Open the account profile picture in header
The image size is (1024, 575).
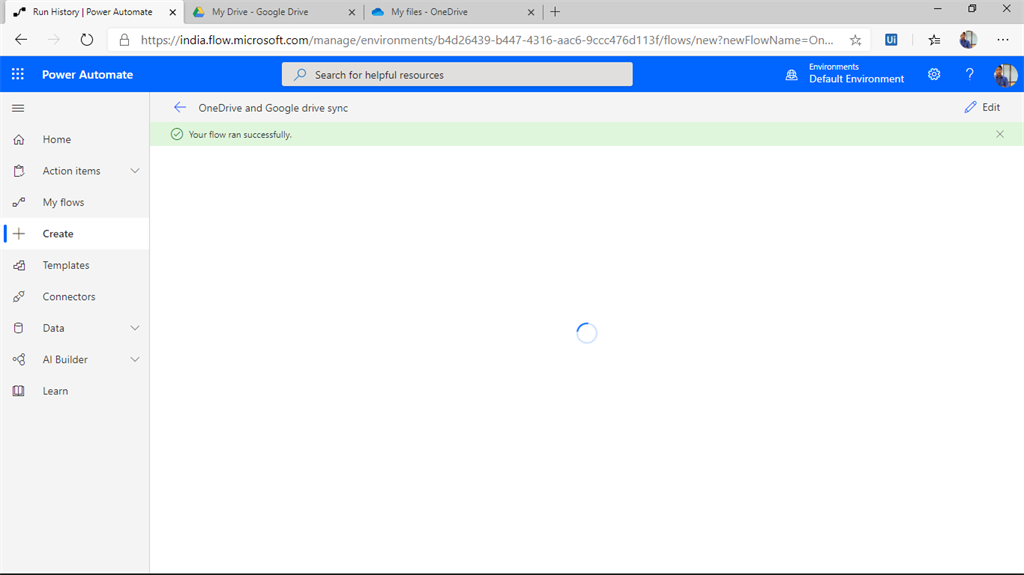1006,75
